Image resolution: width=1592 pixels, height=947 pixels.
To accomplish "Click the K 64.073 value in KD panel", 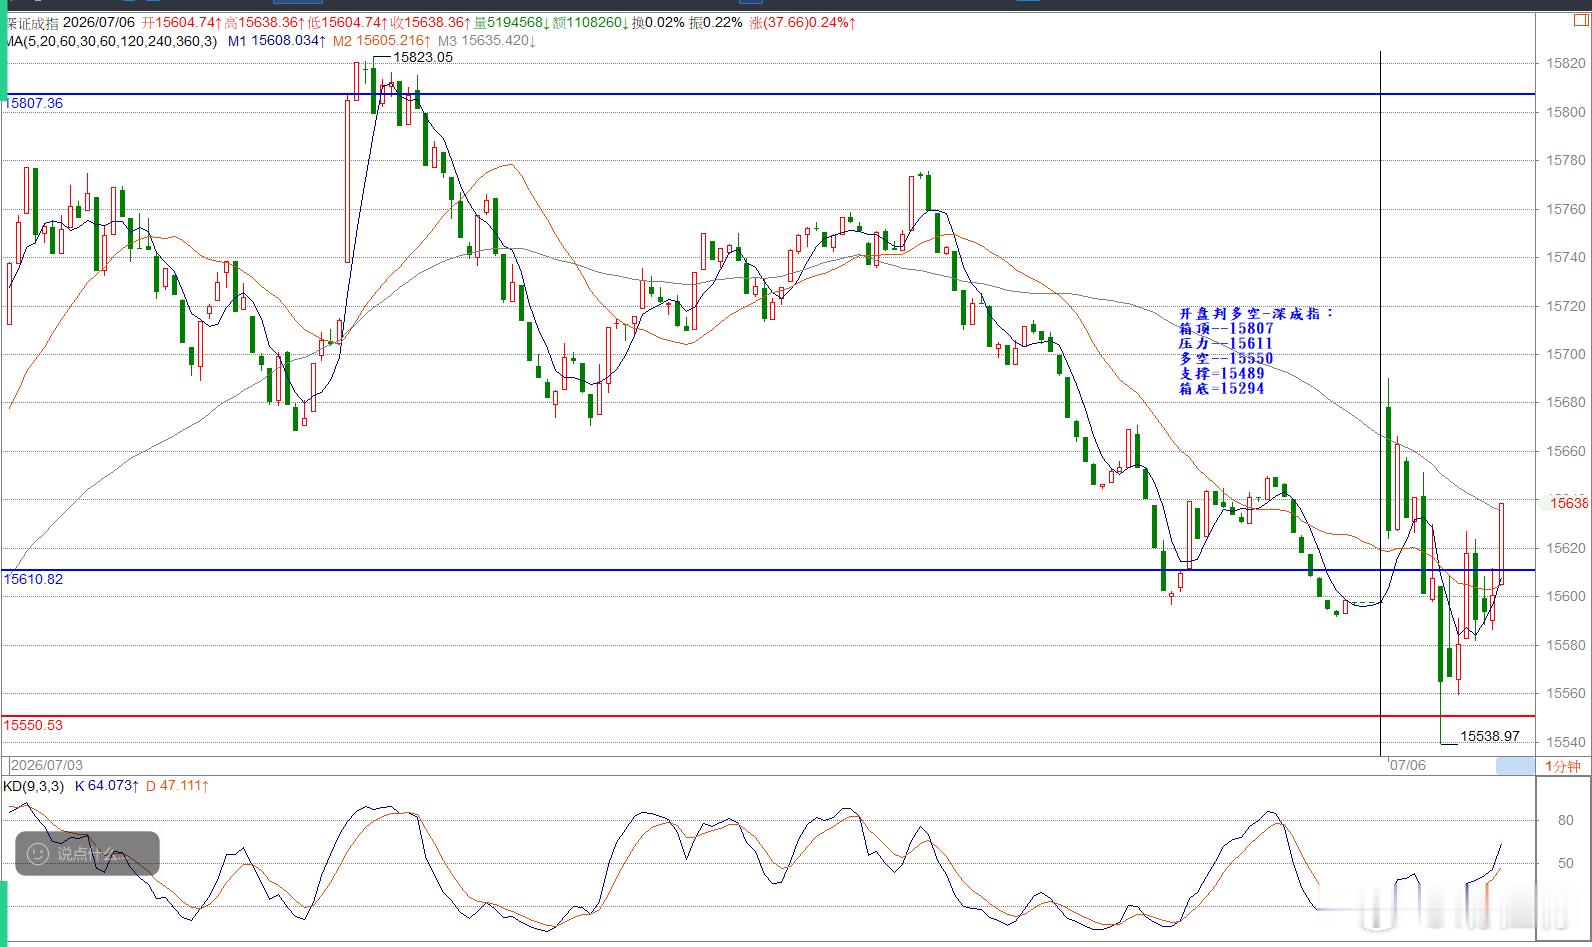I will [107, 786].
